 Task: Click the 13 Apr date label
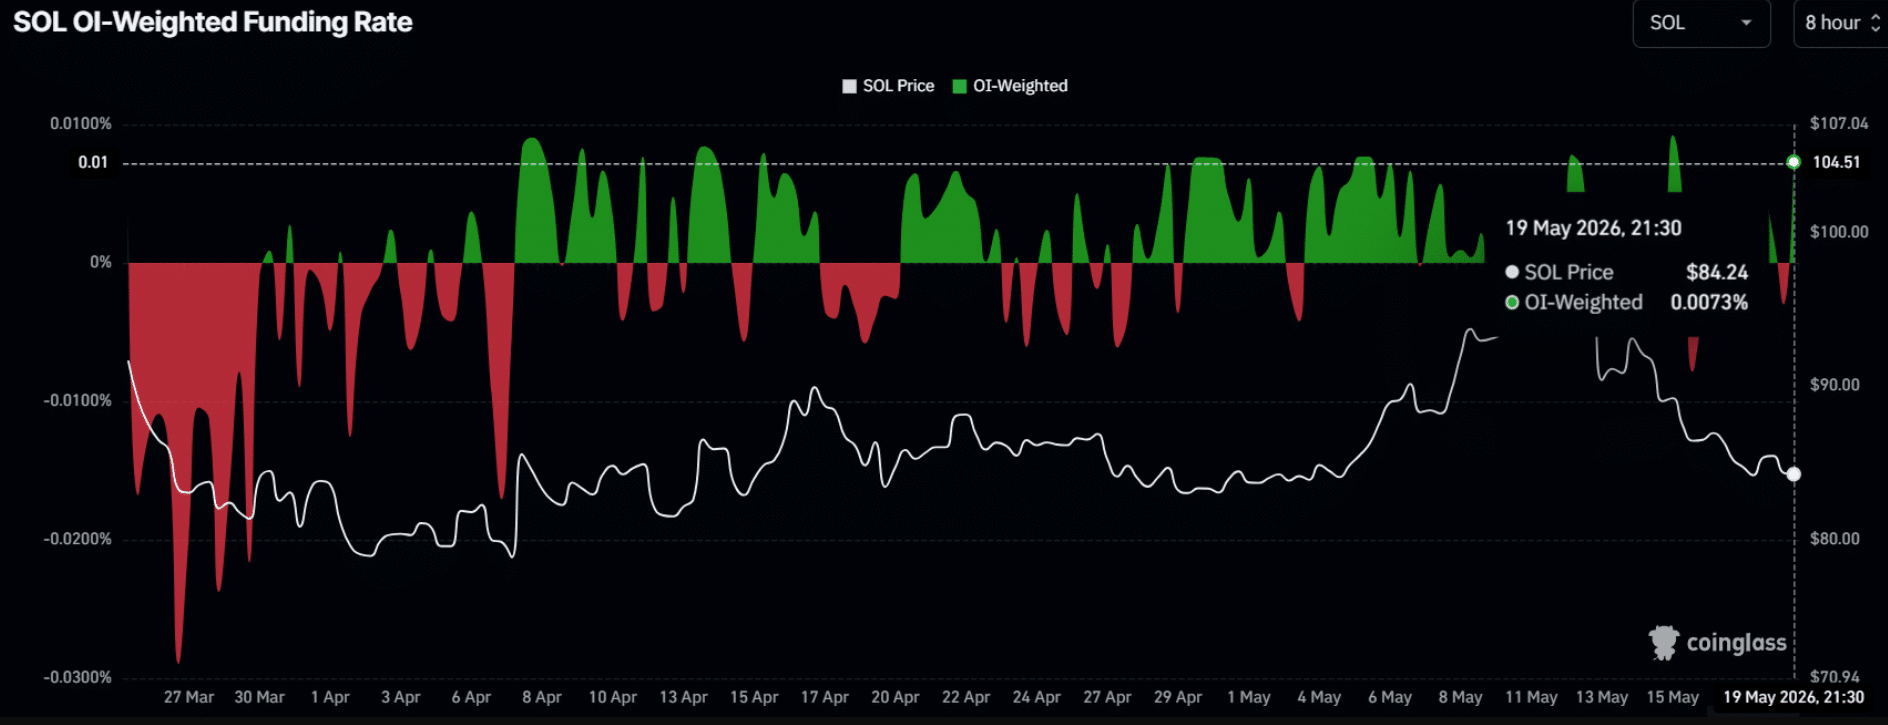[683, 697]
